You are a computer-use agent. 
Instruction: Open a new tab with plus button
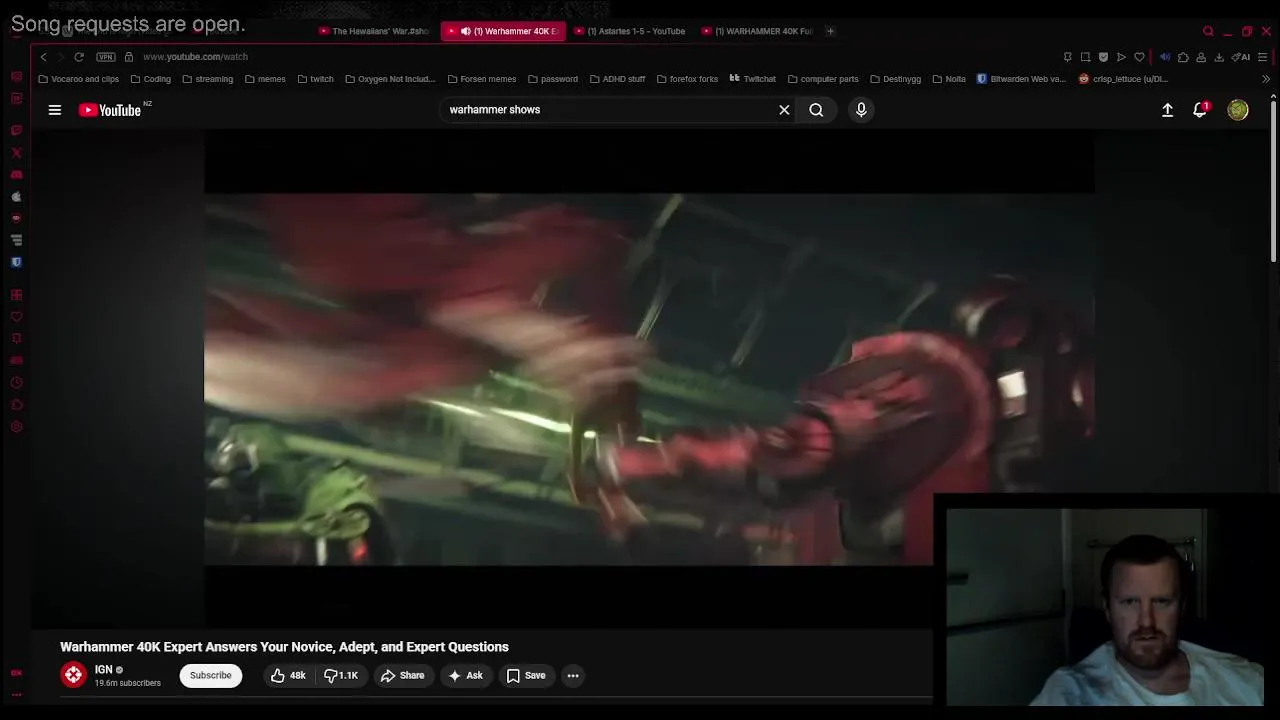click(x=830, y=31)
